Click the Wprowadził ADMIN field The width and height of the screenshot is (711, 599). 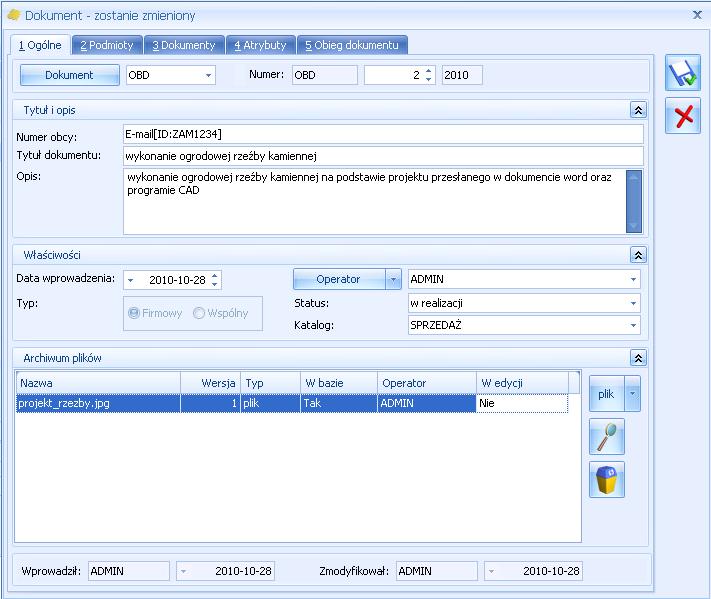pyautogui.click(x=129, y=571)
